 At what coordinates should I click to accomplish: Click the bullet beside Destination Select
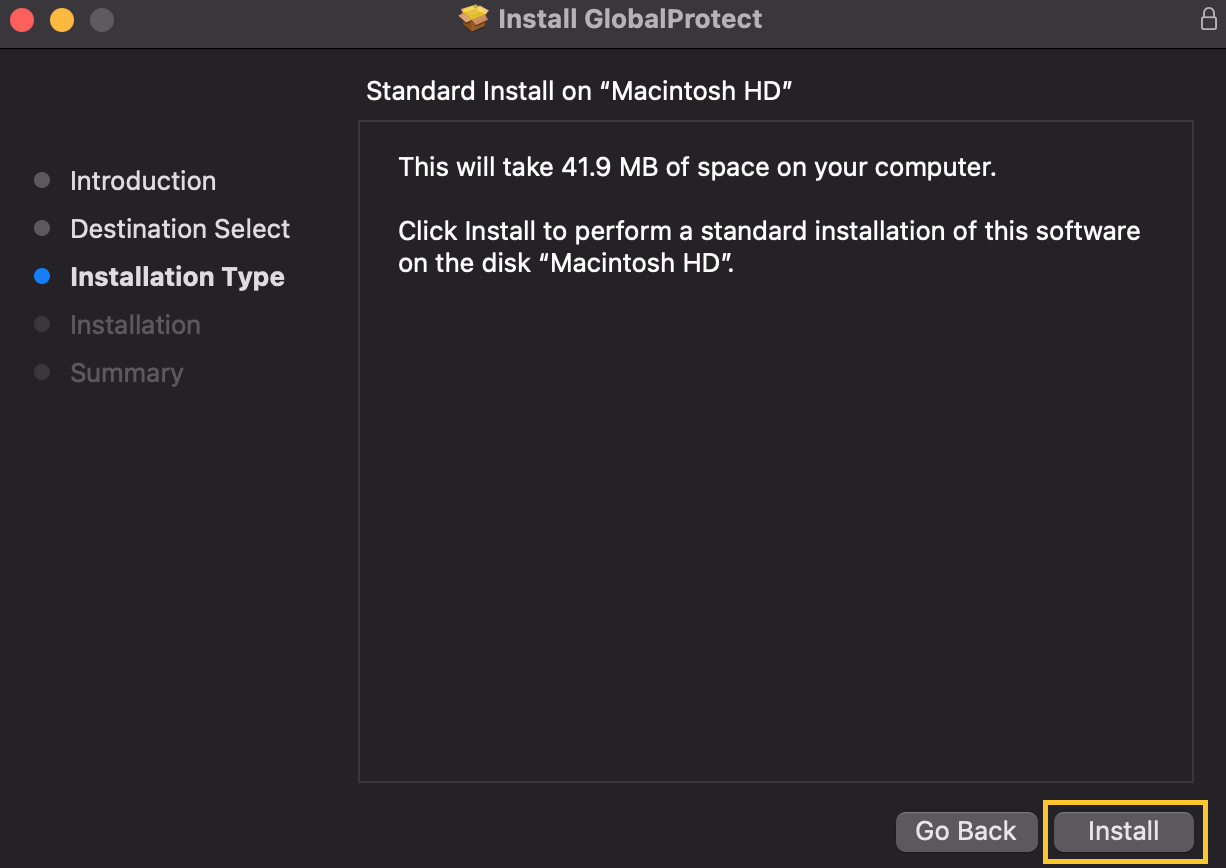click(x=42, y=229)
